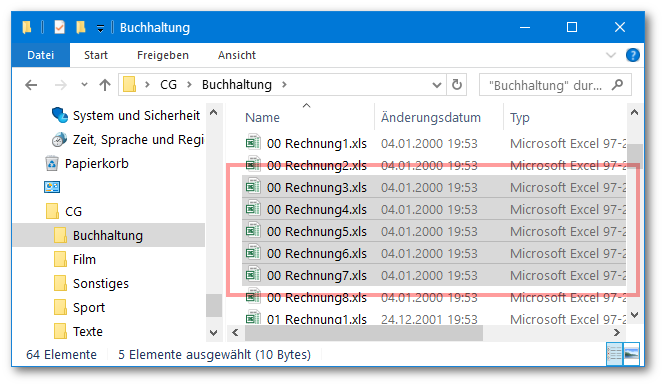The image size is (664, 386).
Task: Switch to the large thumbnails view icon
Action: click(631, 353)
